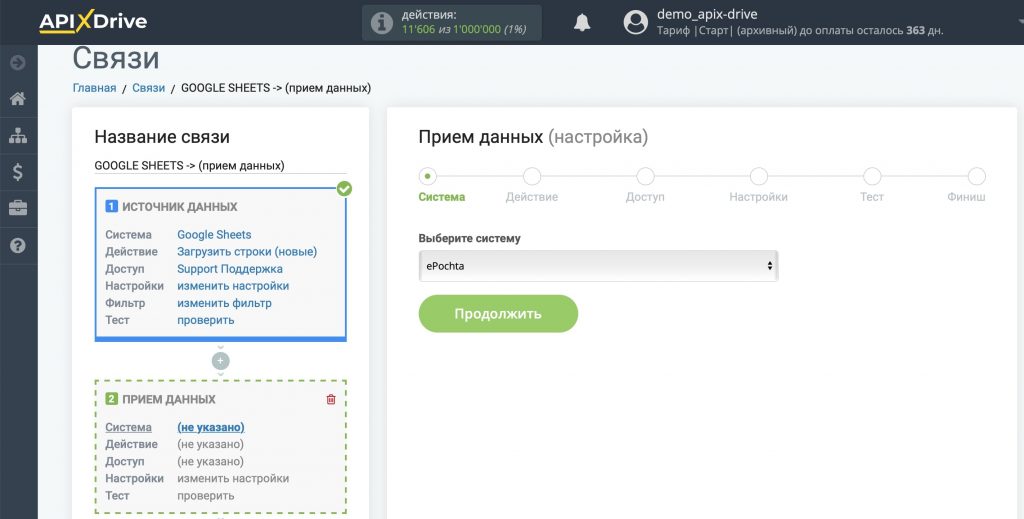Viewport: 1024px width, 519px height.
Task: Open help via sidebar question mark icon
Action: pos(18,245)
